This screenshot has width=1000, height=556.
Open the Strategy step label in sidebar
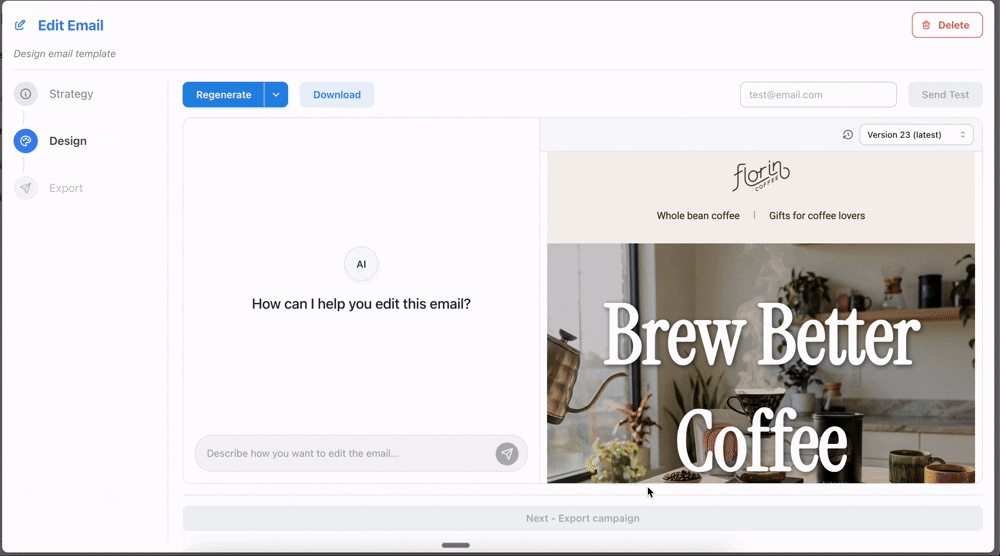click(x=71, y=94)
